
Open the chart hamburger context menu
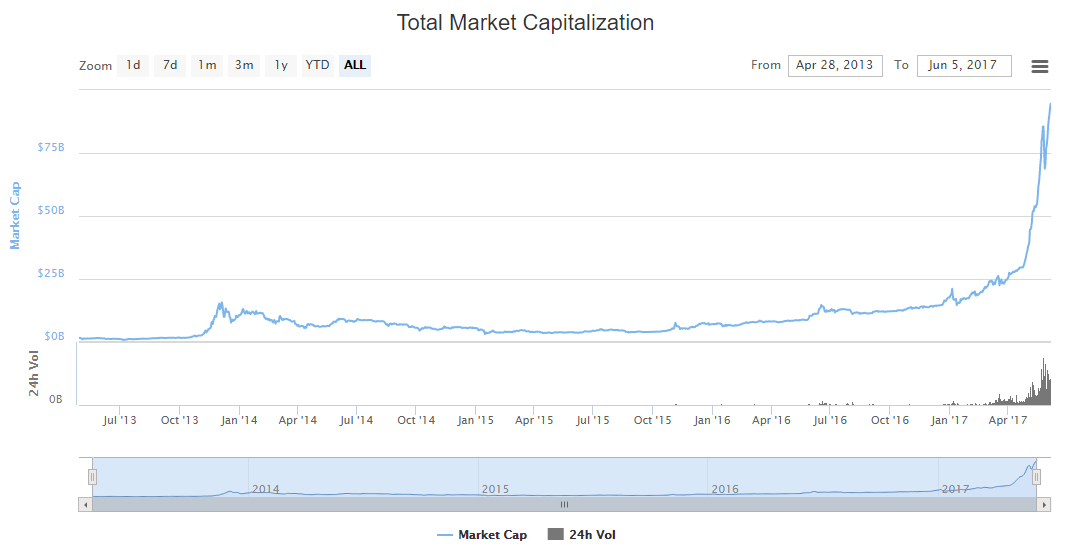(1039, 66)
